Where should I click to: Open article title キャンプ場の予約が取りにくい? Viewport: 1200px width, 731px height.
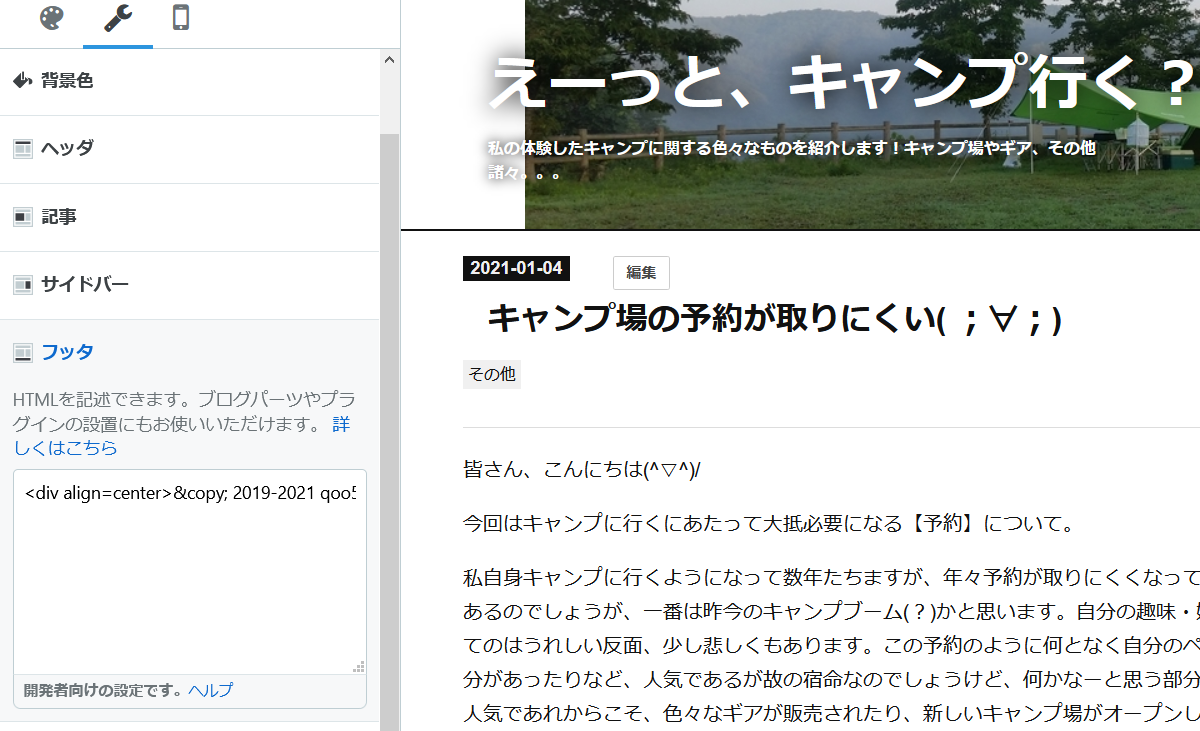pos(774,319)
